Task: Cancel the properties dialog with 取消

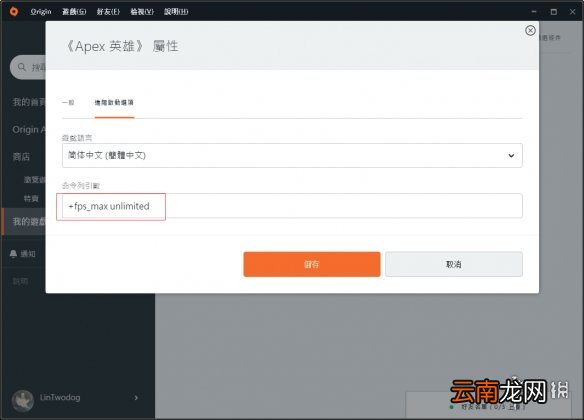Action: pos(454,264)
